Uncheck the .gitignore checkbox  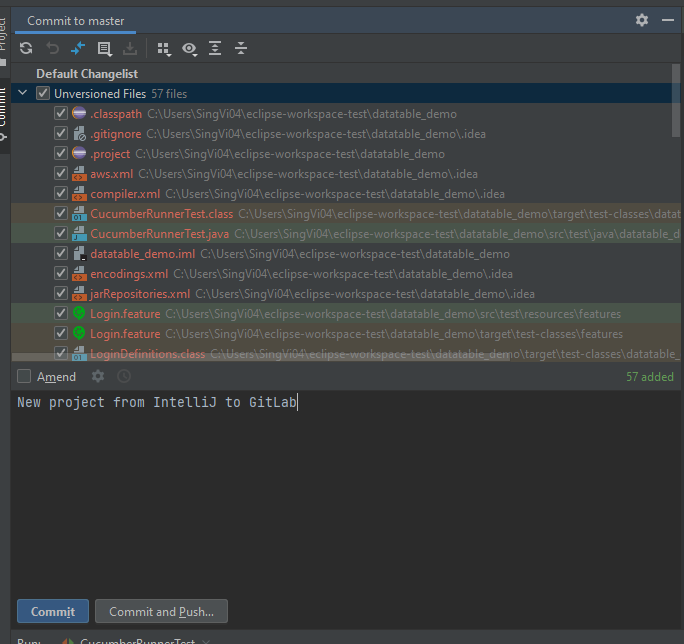(x=61, y=134)
